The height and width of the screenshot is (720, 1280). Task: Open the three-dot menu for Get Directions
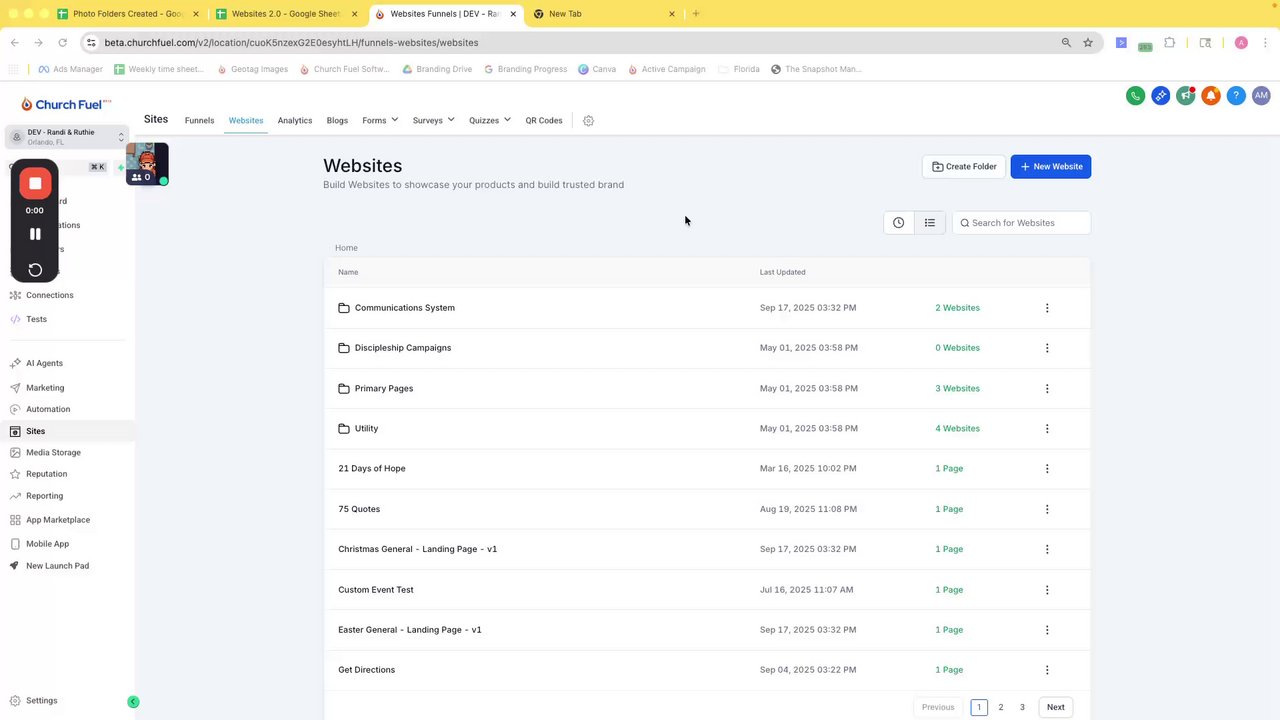pyautogui.click(x=1047, y=670)
